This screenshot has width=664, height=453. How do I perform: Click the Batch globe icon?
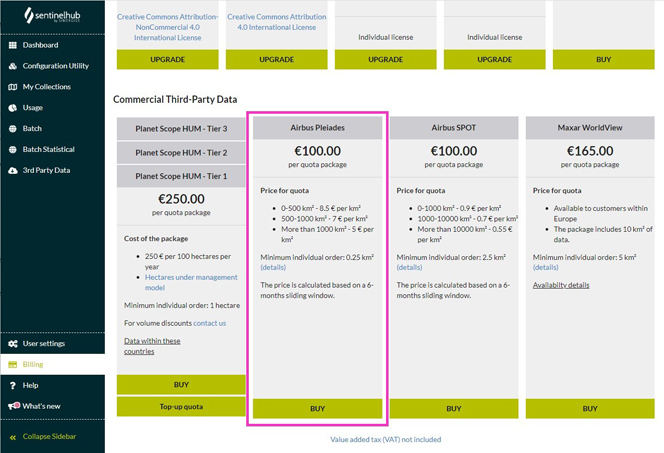pos(13,129)
